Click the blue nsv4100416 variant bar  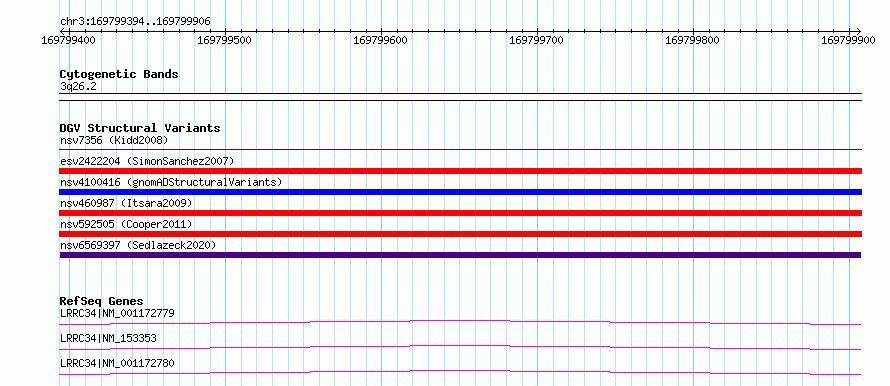click(x=460, y=192)
